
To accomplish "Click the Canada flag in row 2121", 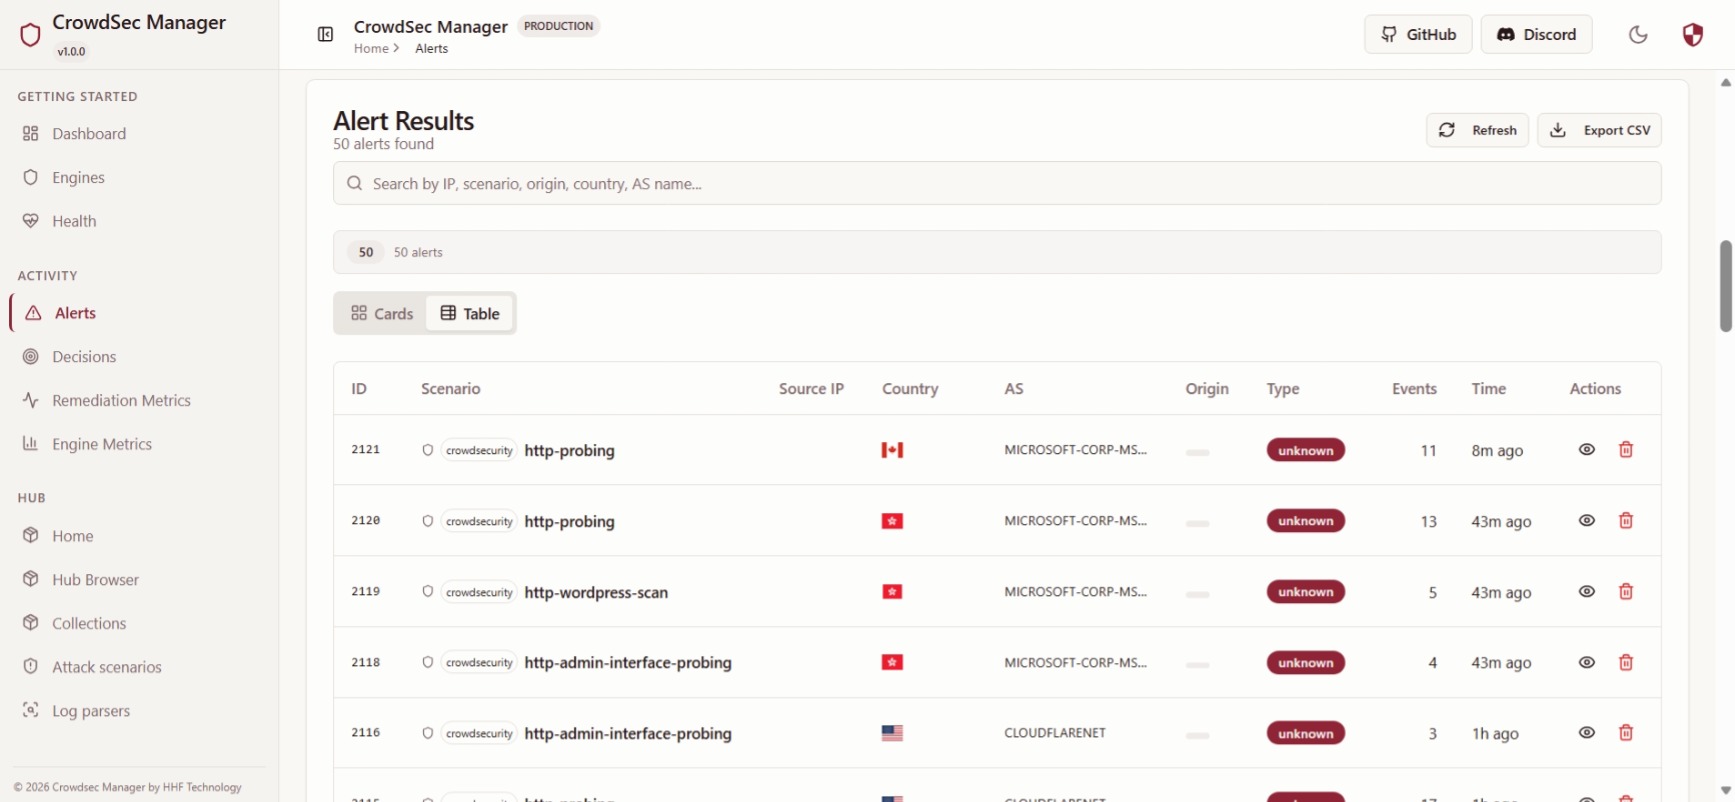I will click(892, 450).
